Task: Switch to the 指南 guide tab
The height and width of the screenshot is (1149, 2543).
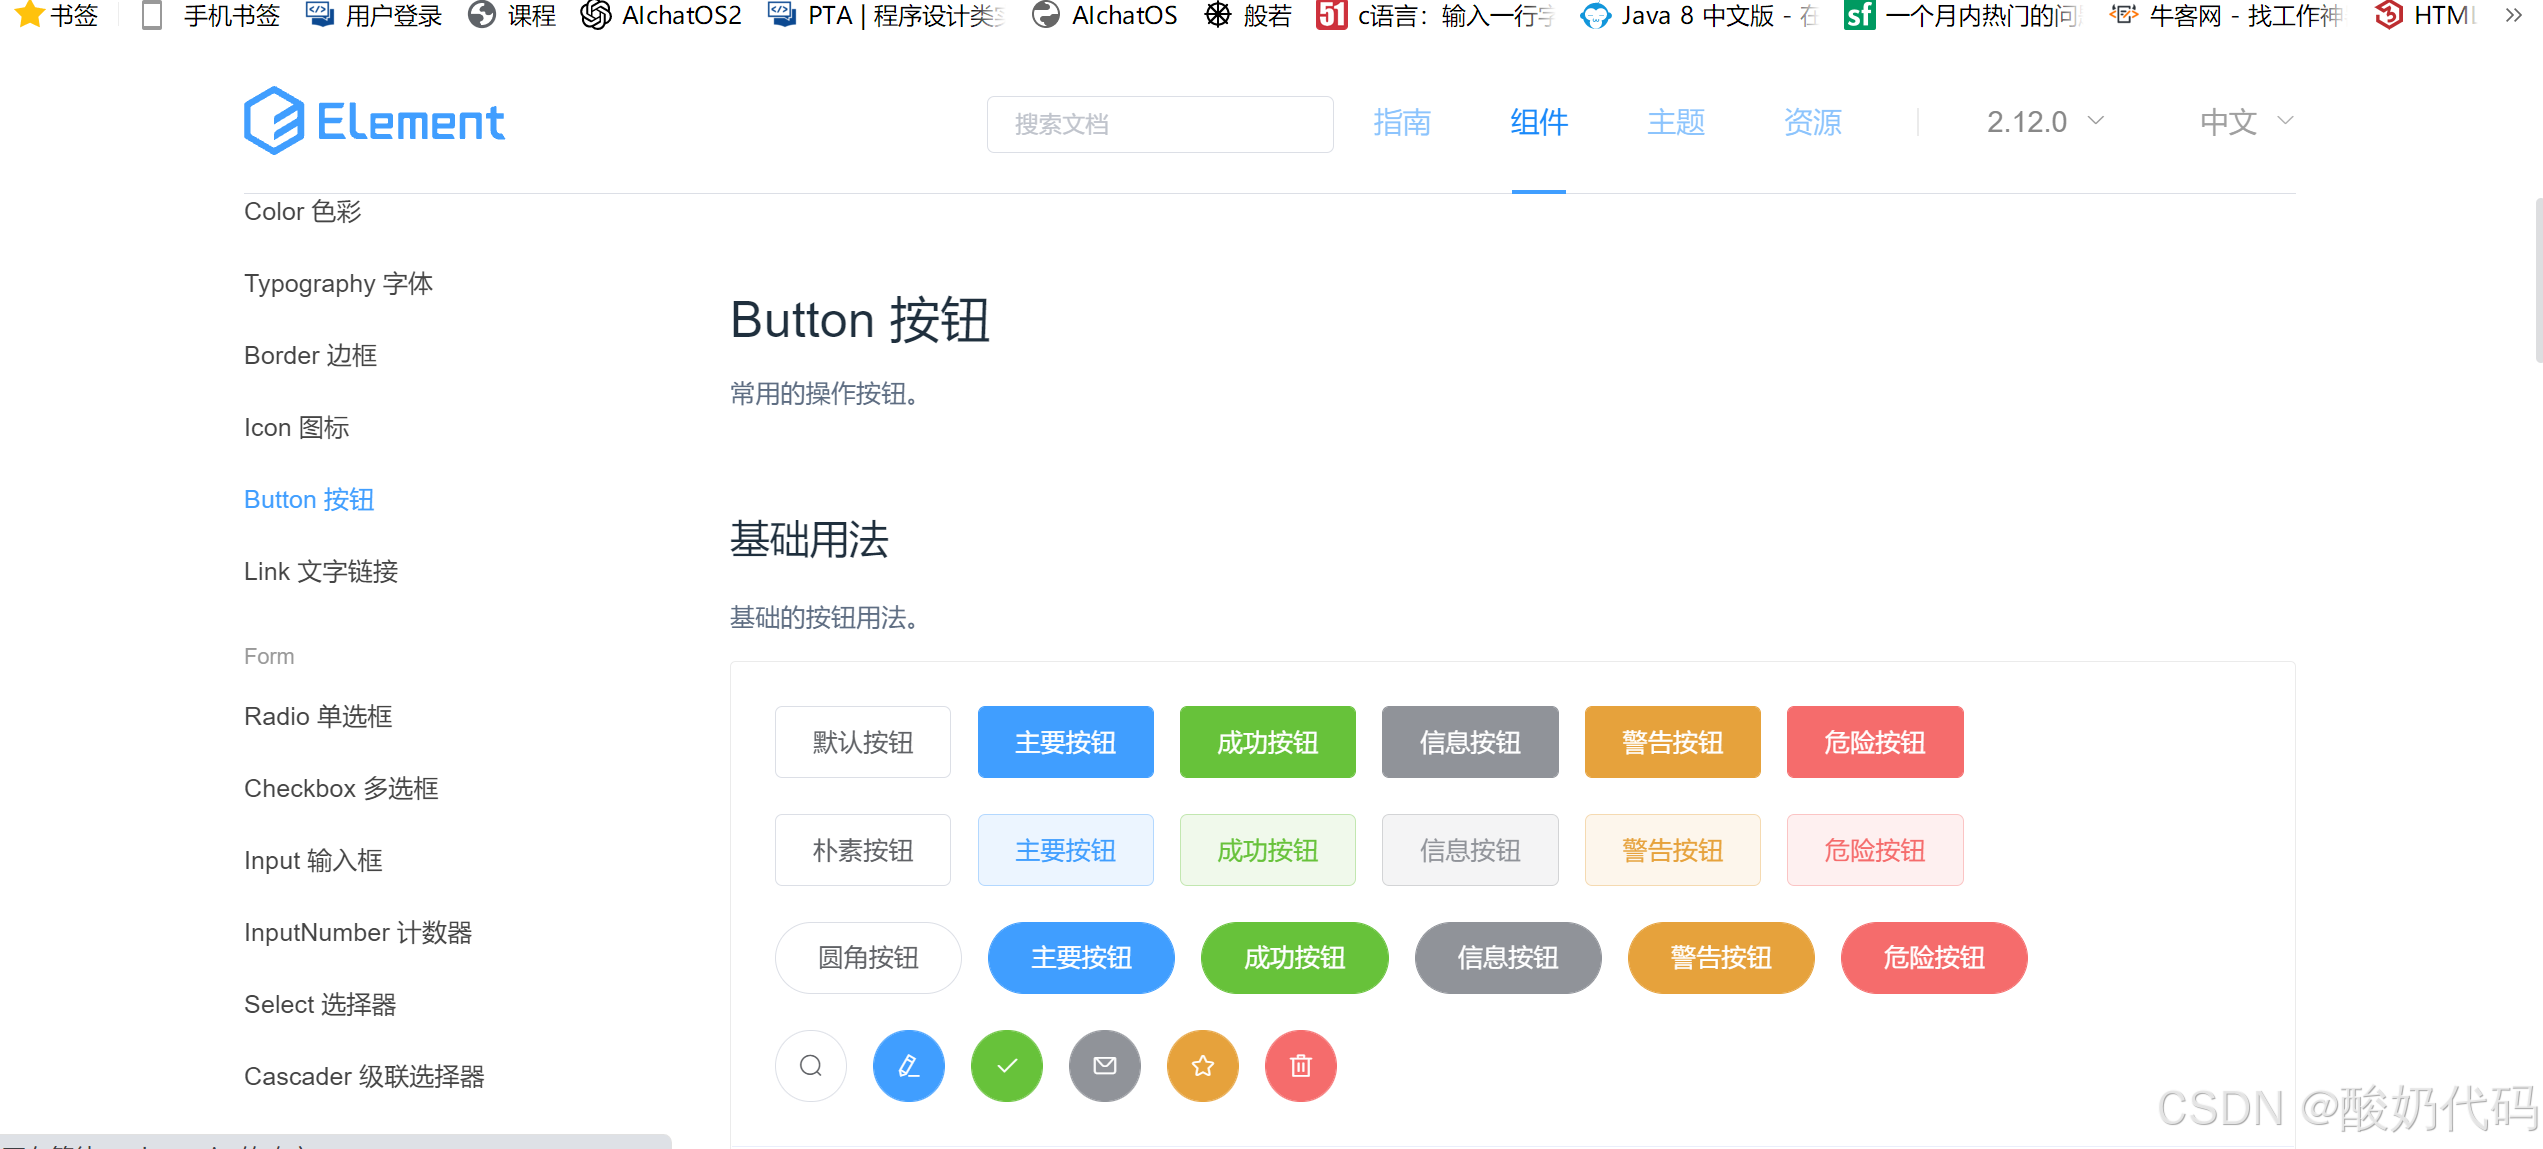Action: (x=1401, y=122)
